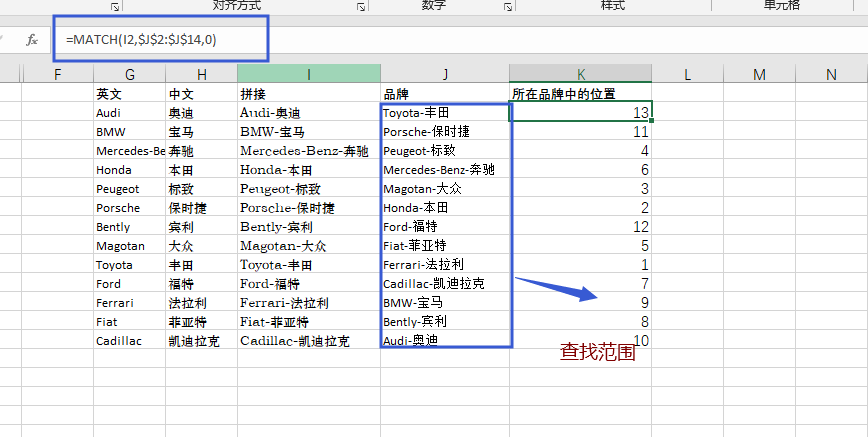Select the cell showing 9 in column K
The height and width of the screenshot is (437, 868).
point(581,302)
